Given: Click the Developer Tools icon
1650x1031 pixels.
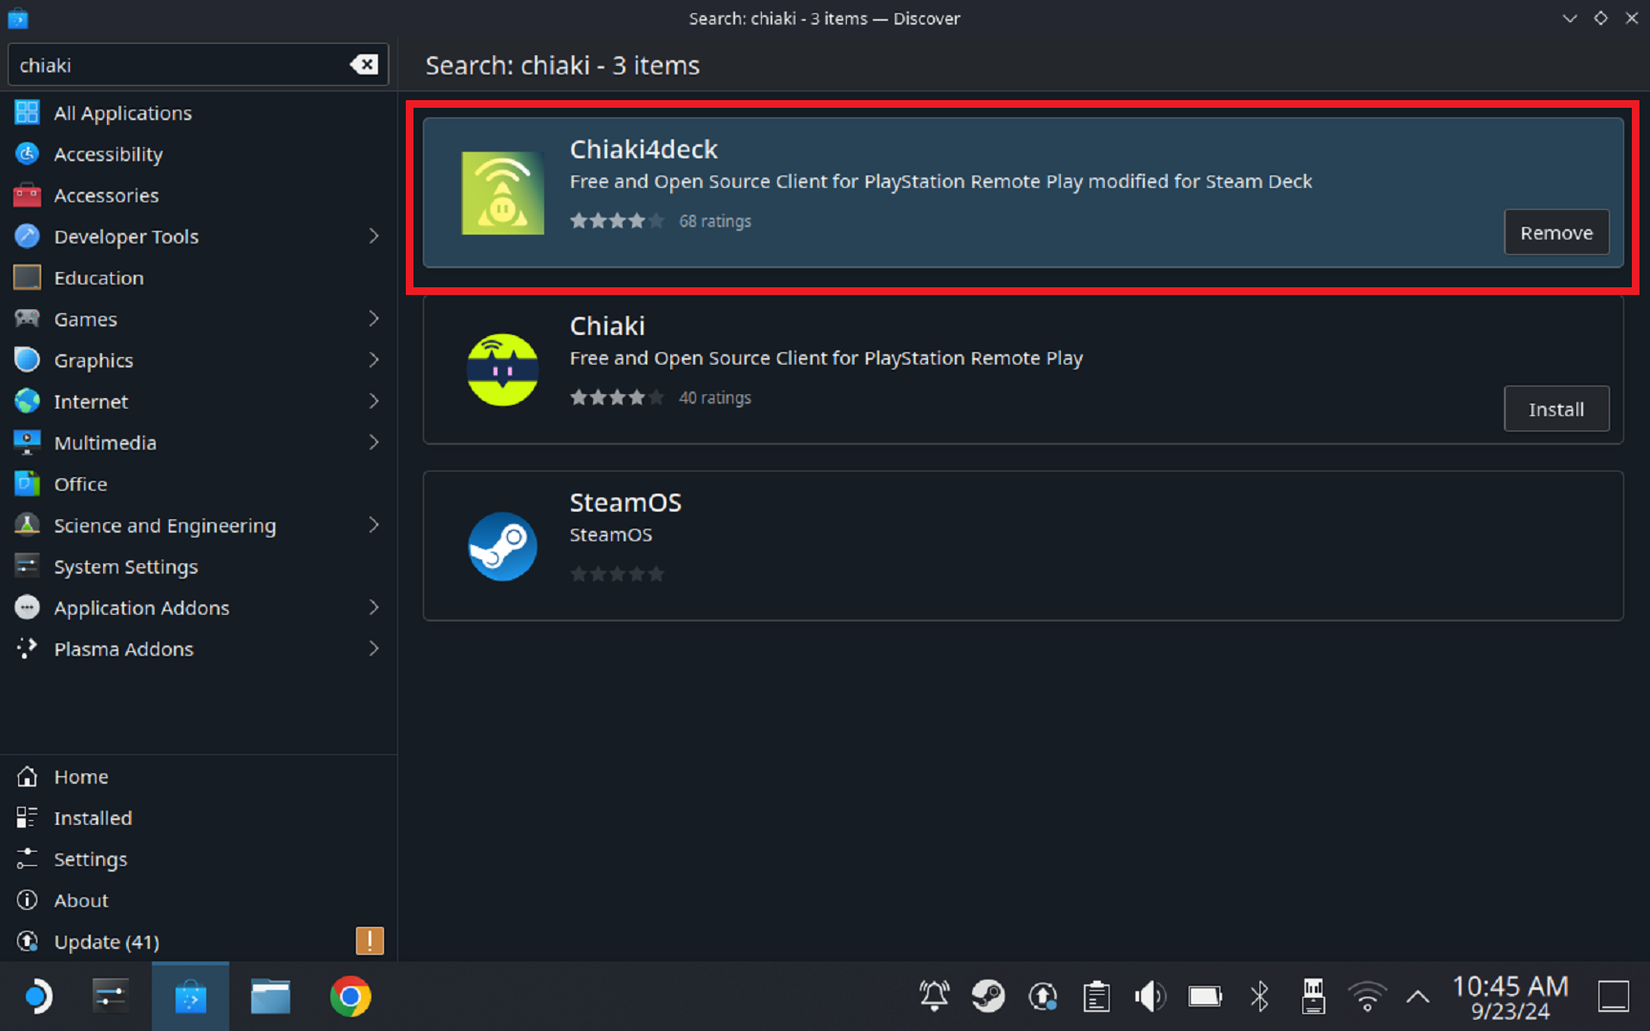Looking at the screenshot, I should coord(27,236).
